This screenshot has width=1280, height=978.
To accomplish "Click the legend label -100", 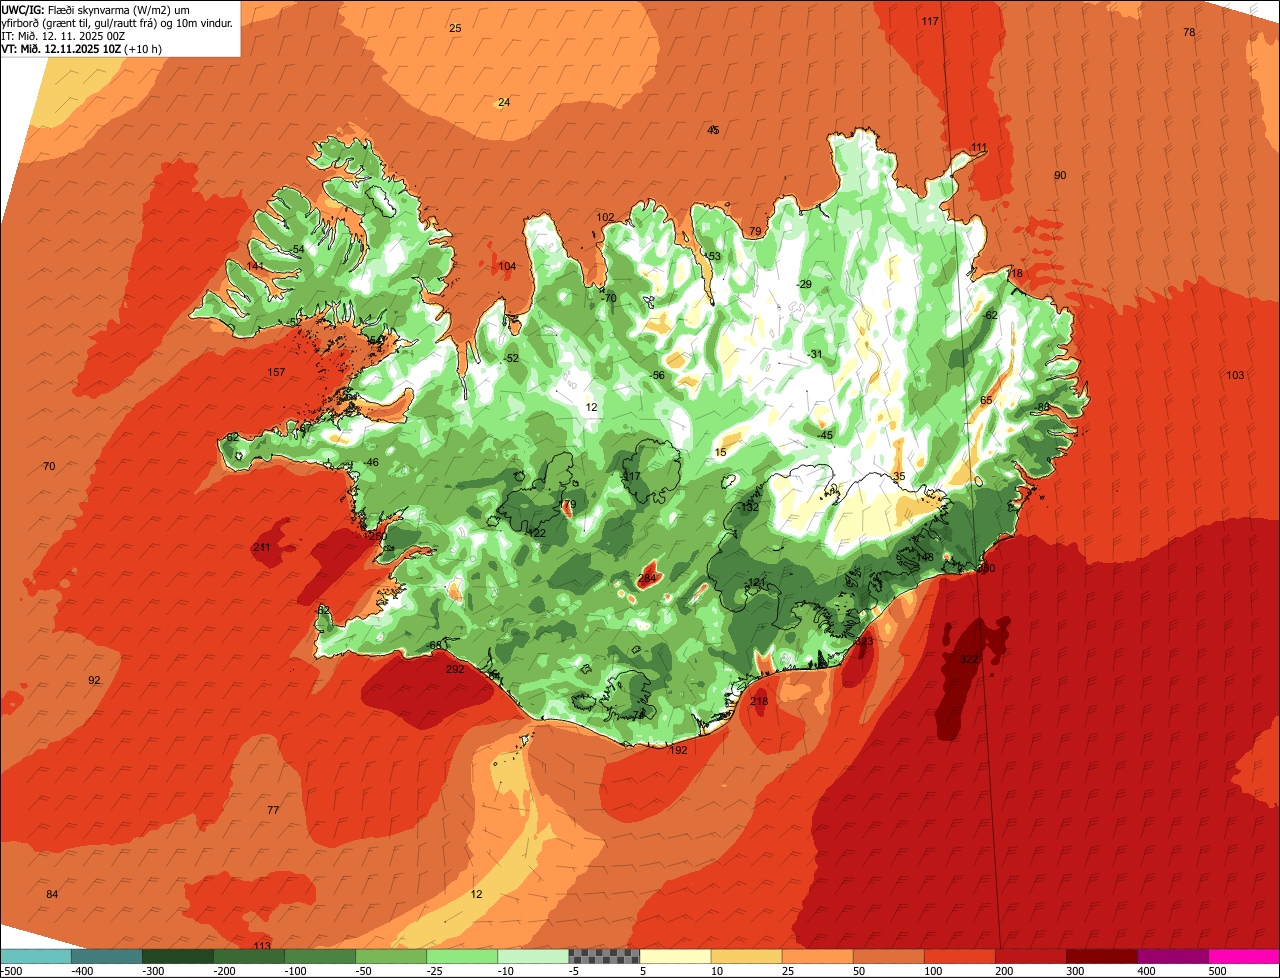I will [x=295, y=971].
